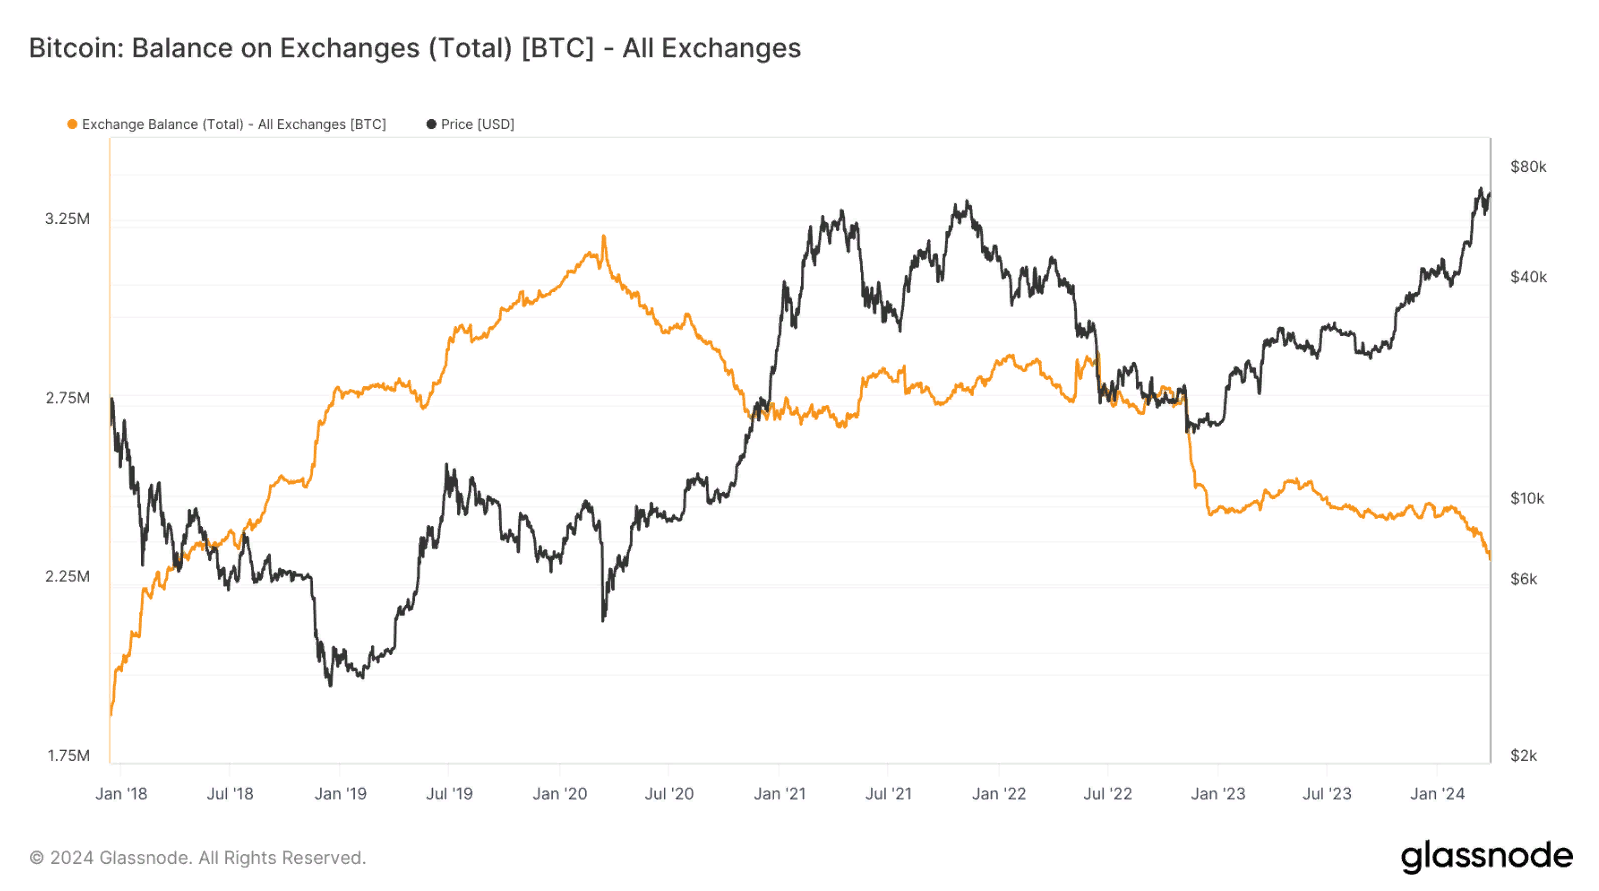Viewport: 1599px width, 891px height.
Task: Select the Jul '22 x-axis label
Action: (x=1108, y=794)
